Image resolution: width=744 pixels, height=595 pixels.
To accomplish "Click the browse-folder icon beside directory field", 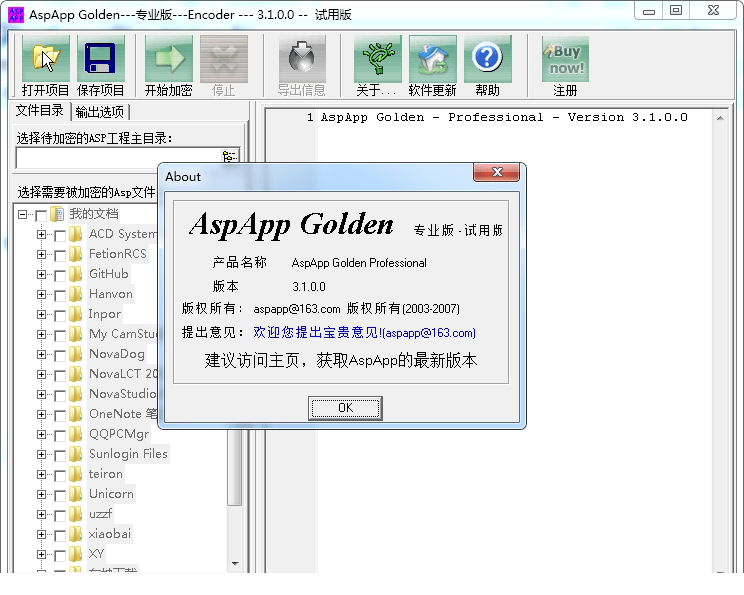I will coord(230,157).
